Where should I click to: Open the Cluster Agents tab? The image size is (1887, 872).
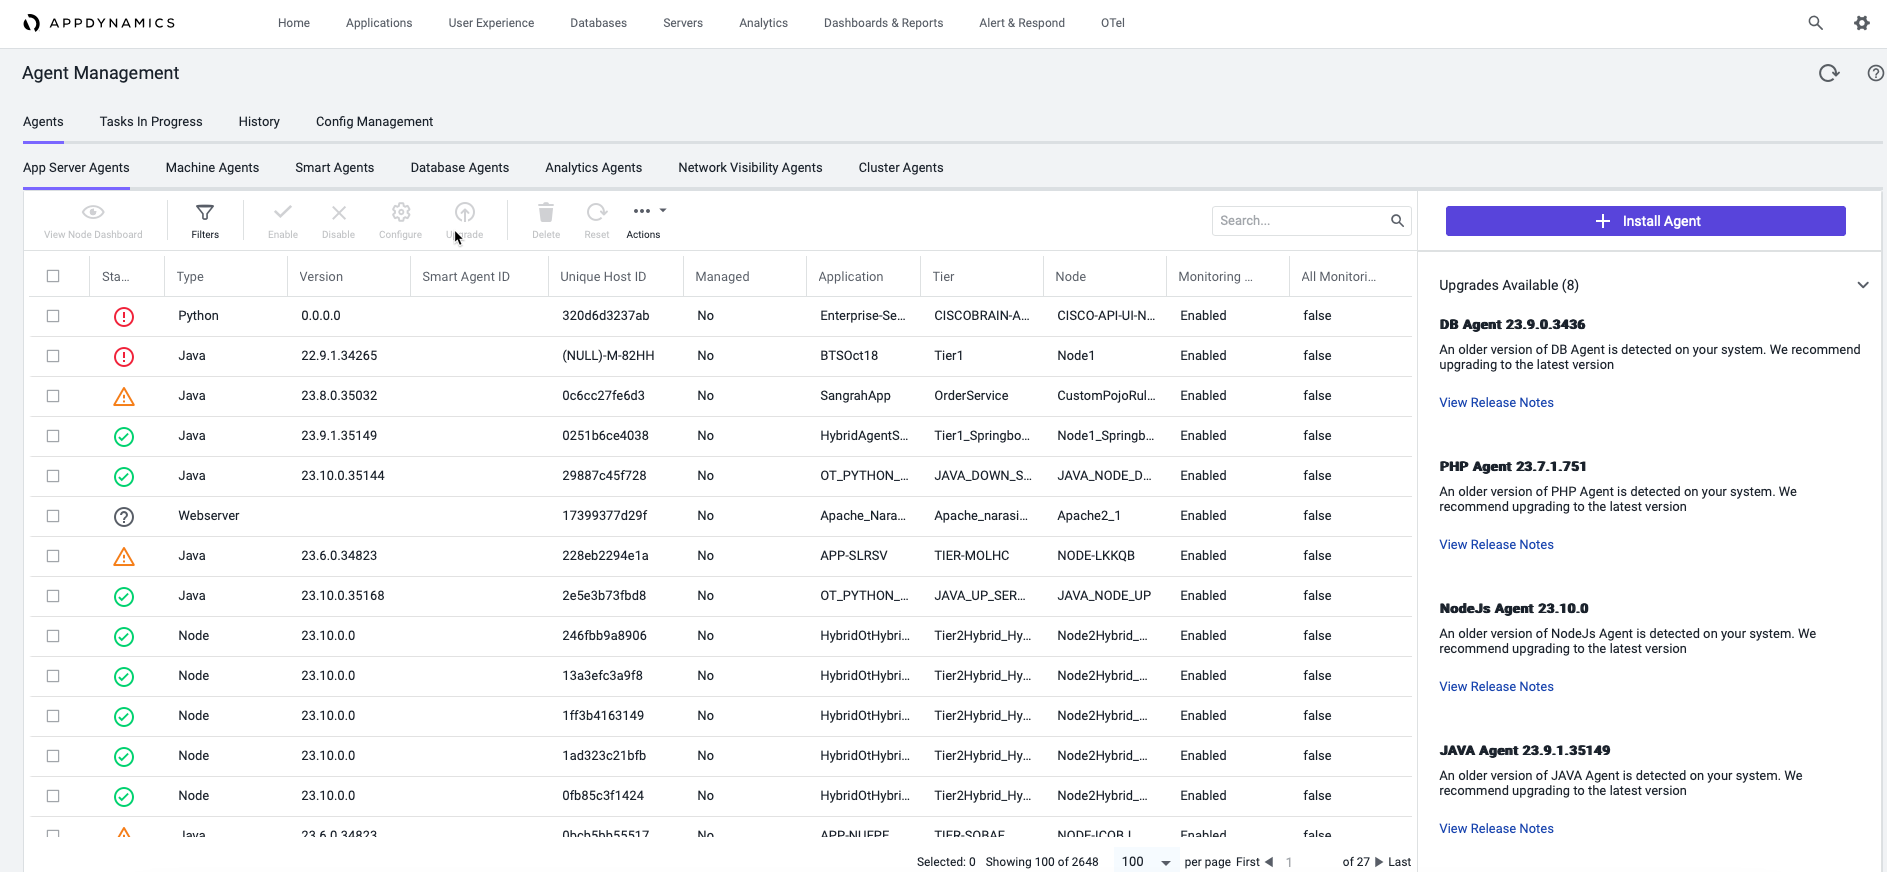tap(901, 168)
